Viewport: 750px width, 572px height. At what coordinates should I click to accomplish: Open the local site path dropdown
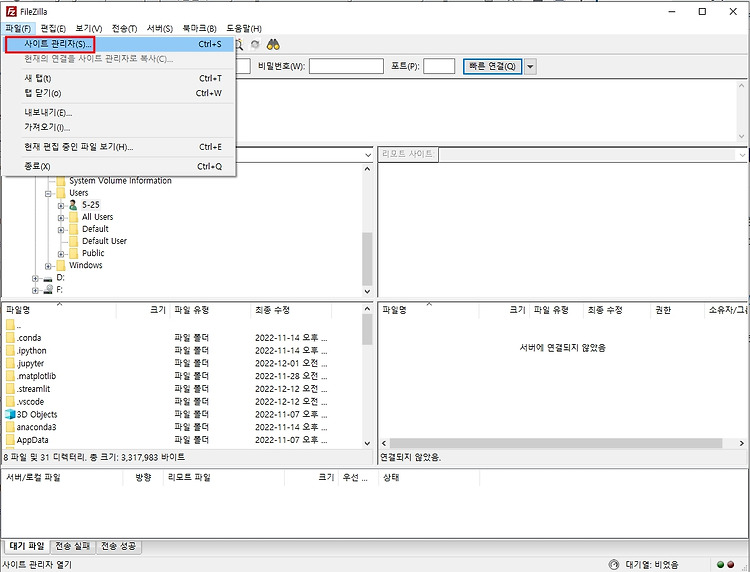click(368, 155)
